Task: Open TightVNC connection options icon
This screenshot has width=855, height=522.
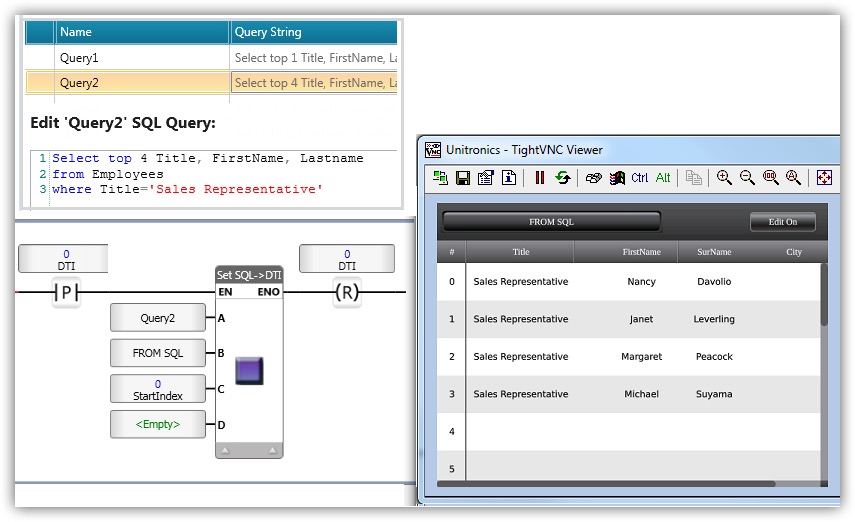Action: 486,178
